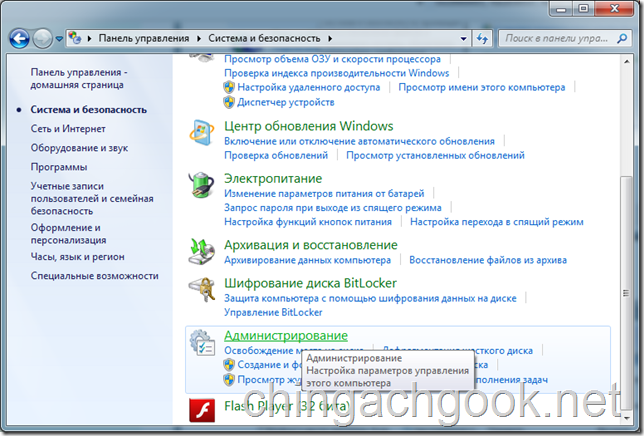Click the vertical scrollbar thumb

(626, 293)
